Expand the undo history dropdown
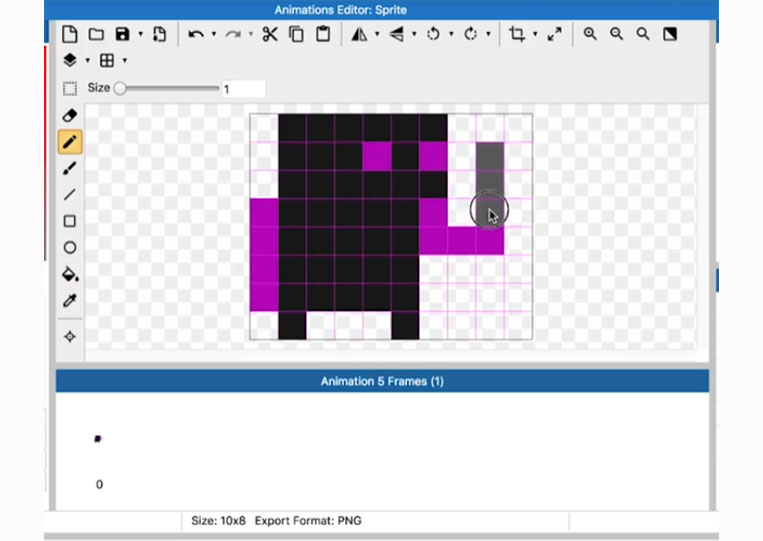This screenshot has width=763, height=541. tap(214, 34)
